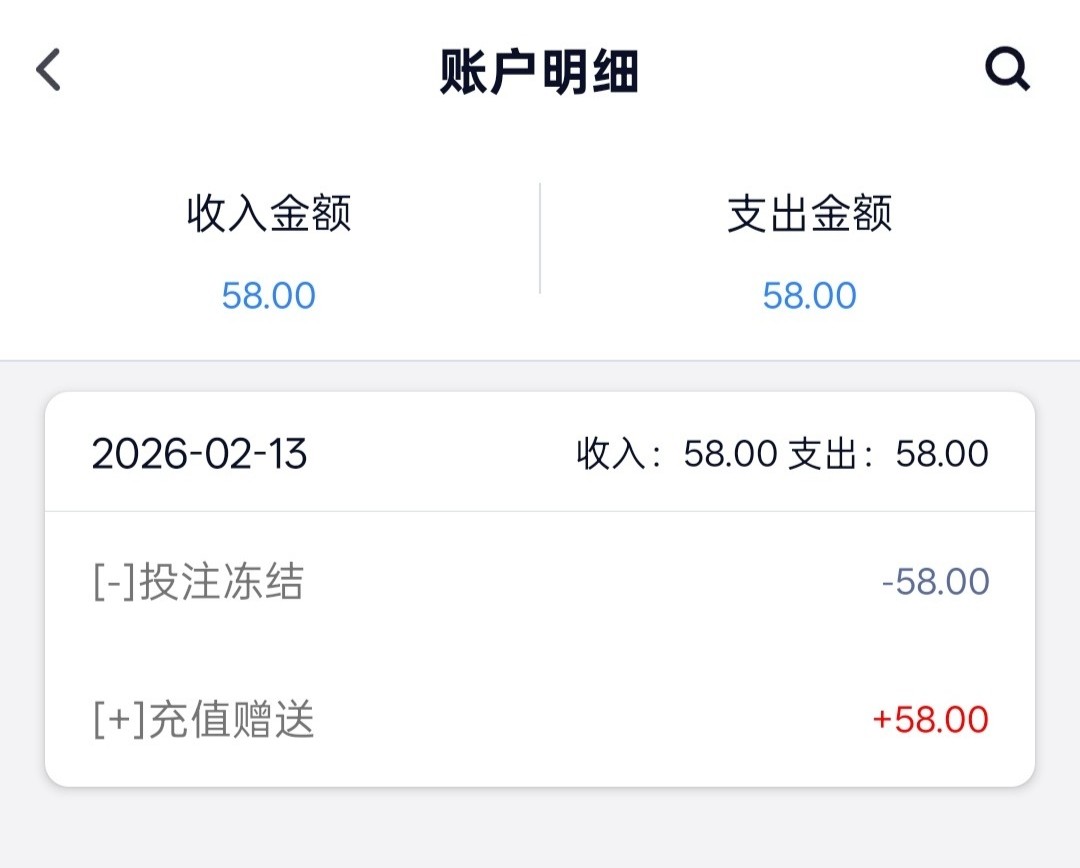Tap the blue 58.00 income total
1080x868 pixels.
(x=269, y=296)
